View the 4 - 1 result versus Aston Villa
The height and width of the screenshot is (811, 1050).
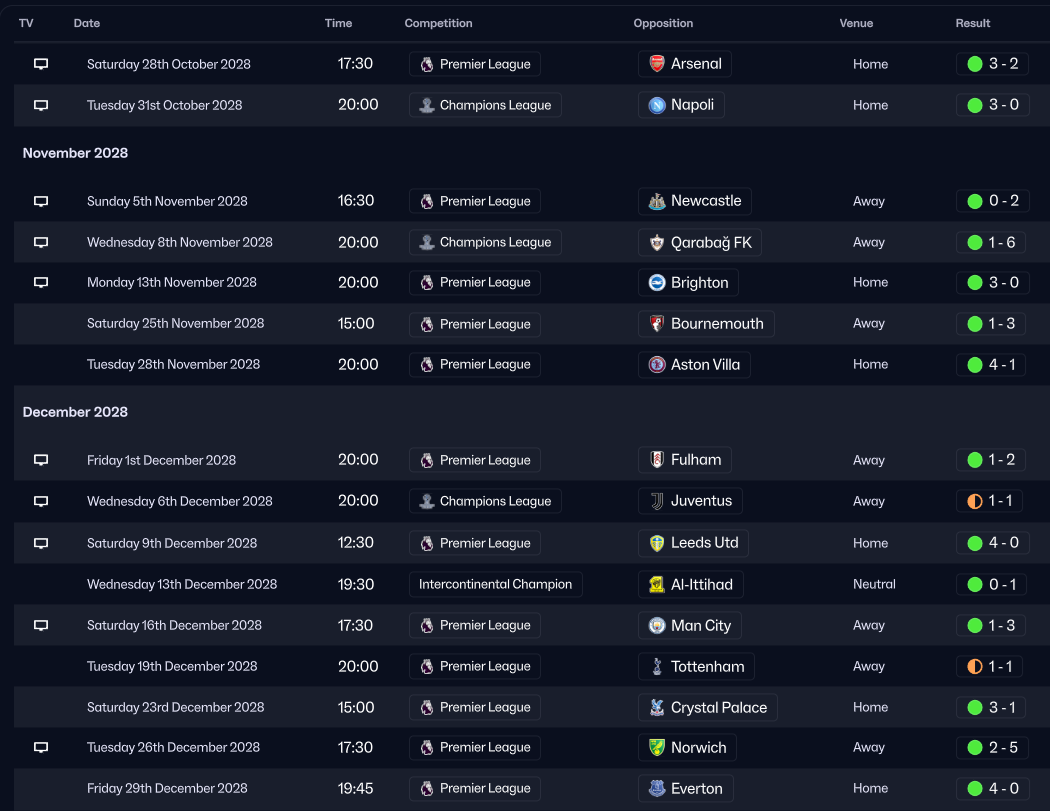[990, 365]
